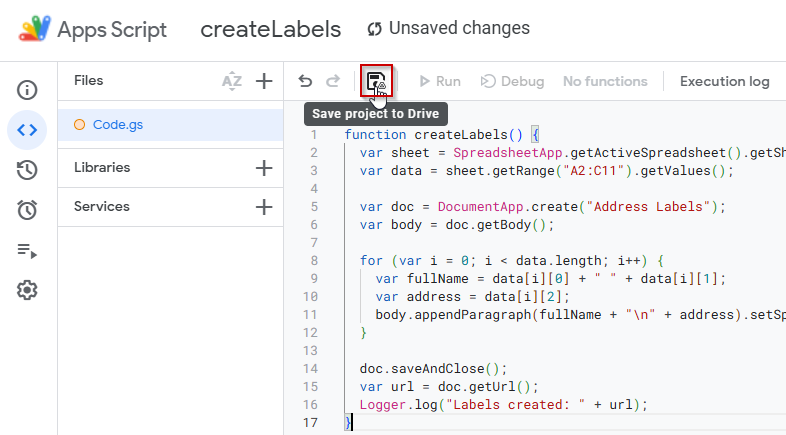Place cursor in function createLabels line
This screenshot has height=435, width=786.
[441, 135]
